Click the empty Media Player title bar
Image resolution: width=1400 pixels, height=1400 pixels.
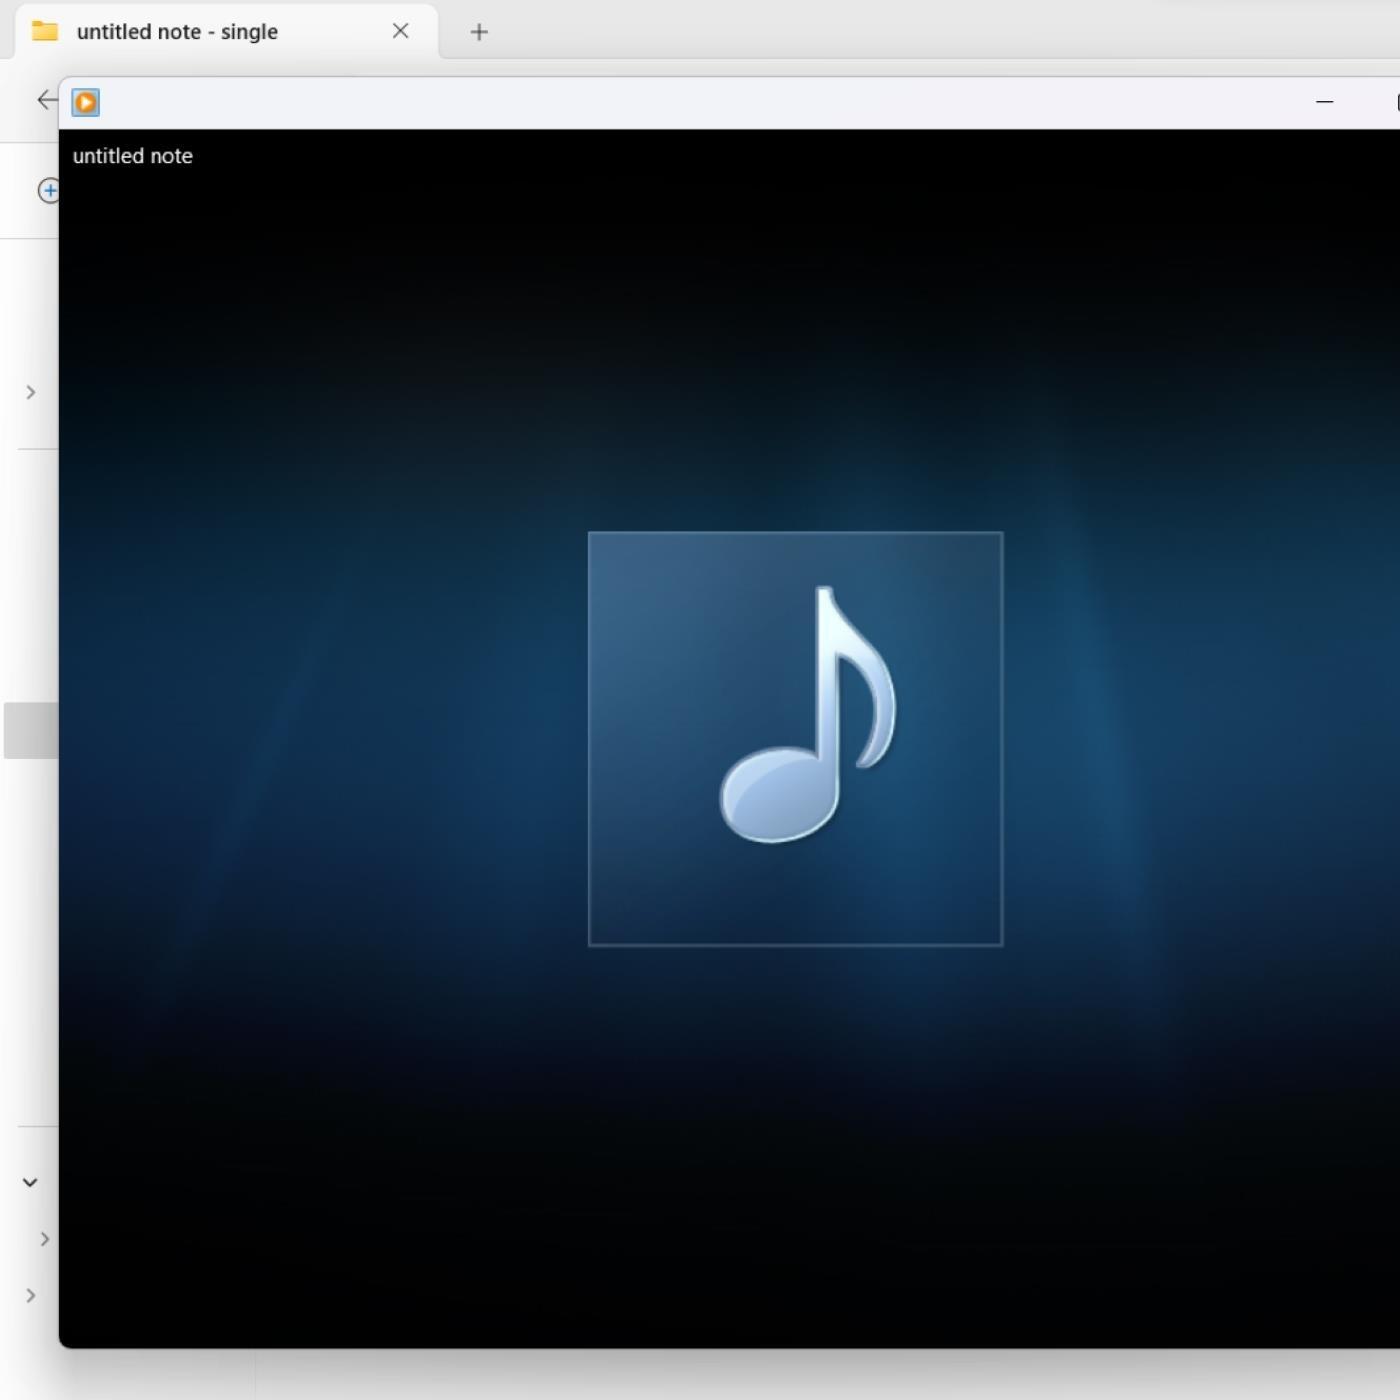700,103
